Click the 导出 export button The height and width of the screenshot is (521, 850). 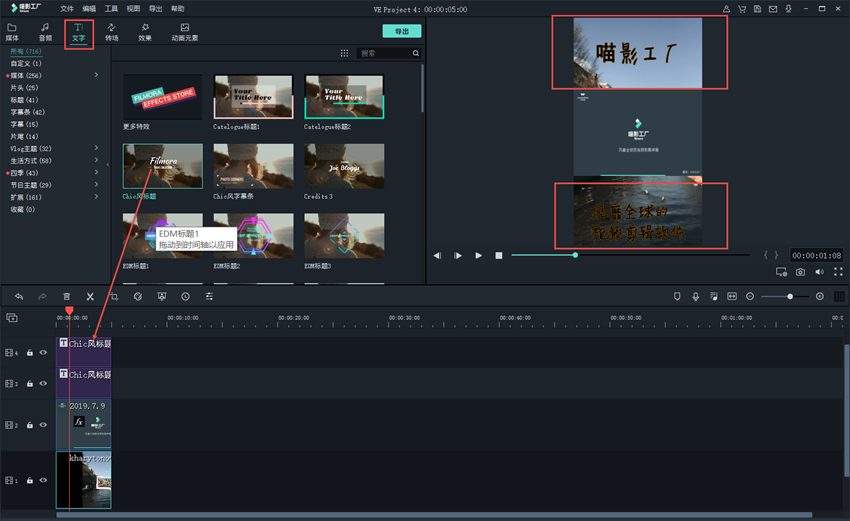pos(401,31)
